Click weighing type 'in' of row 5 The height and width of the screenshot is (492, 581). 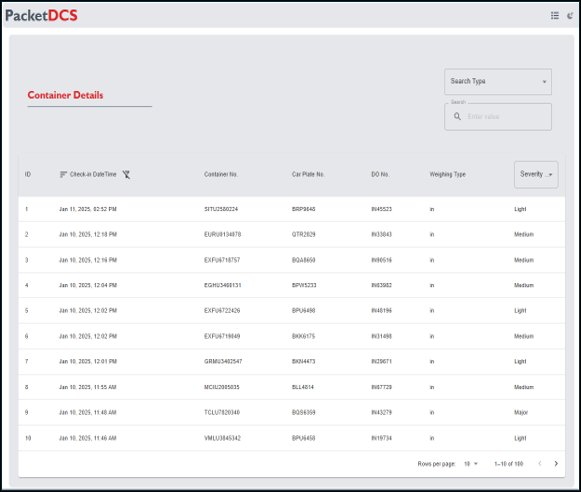(x=432, y=310)
